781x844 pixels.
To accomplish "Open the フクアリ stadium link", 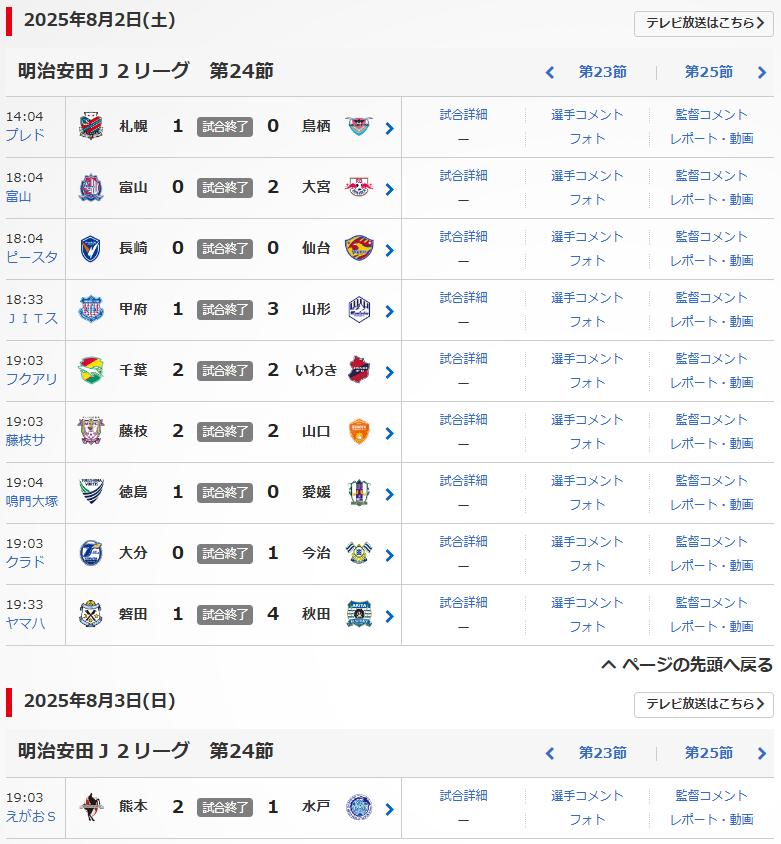I will 32,378.
